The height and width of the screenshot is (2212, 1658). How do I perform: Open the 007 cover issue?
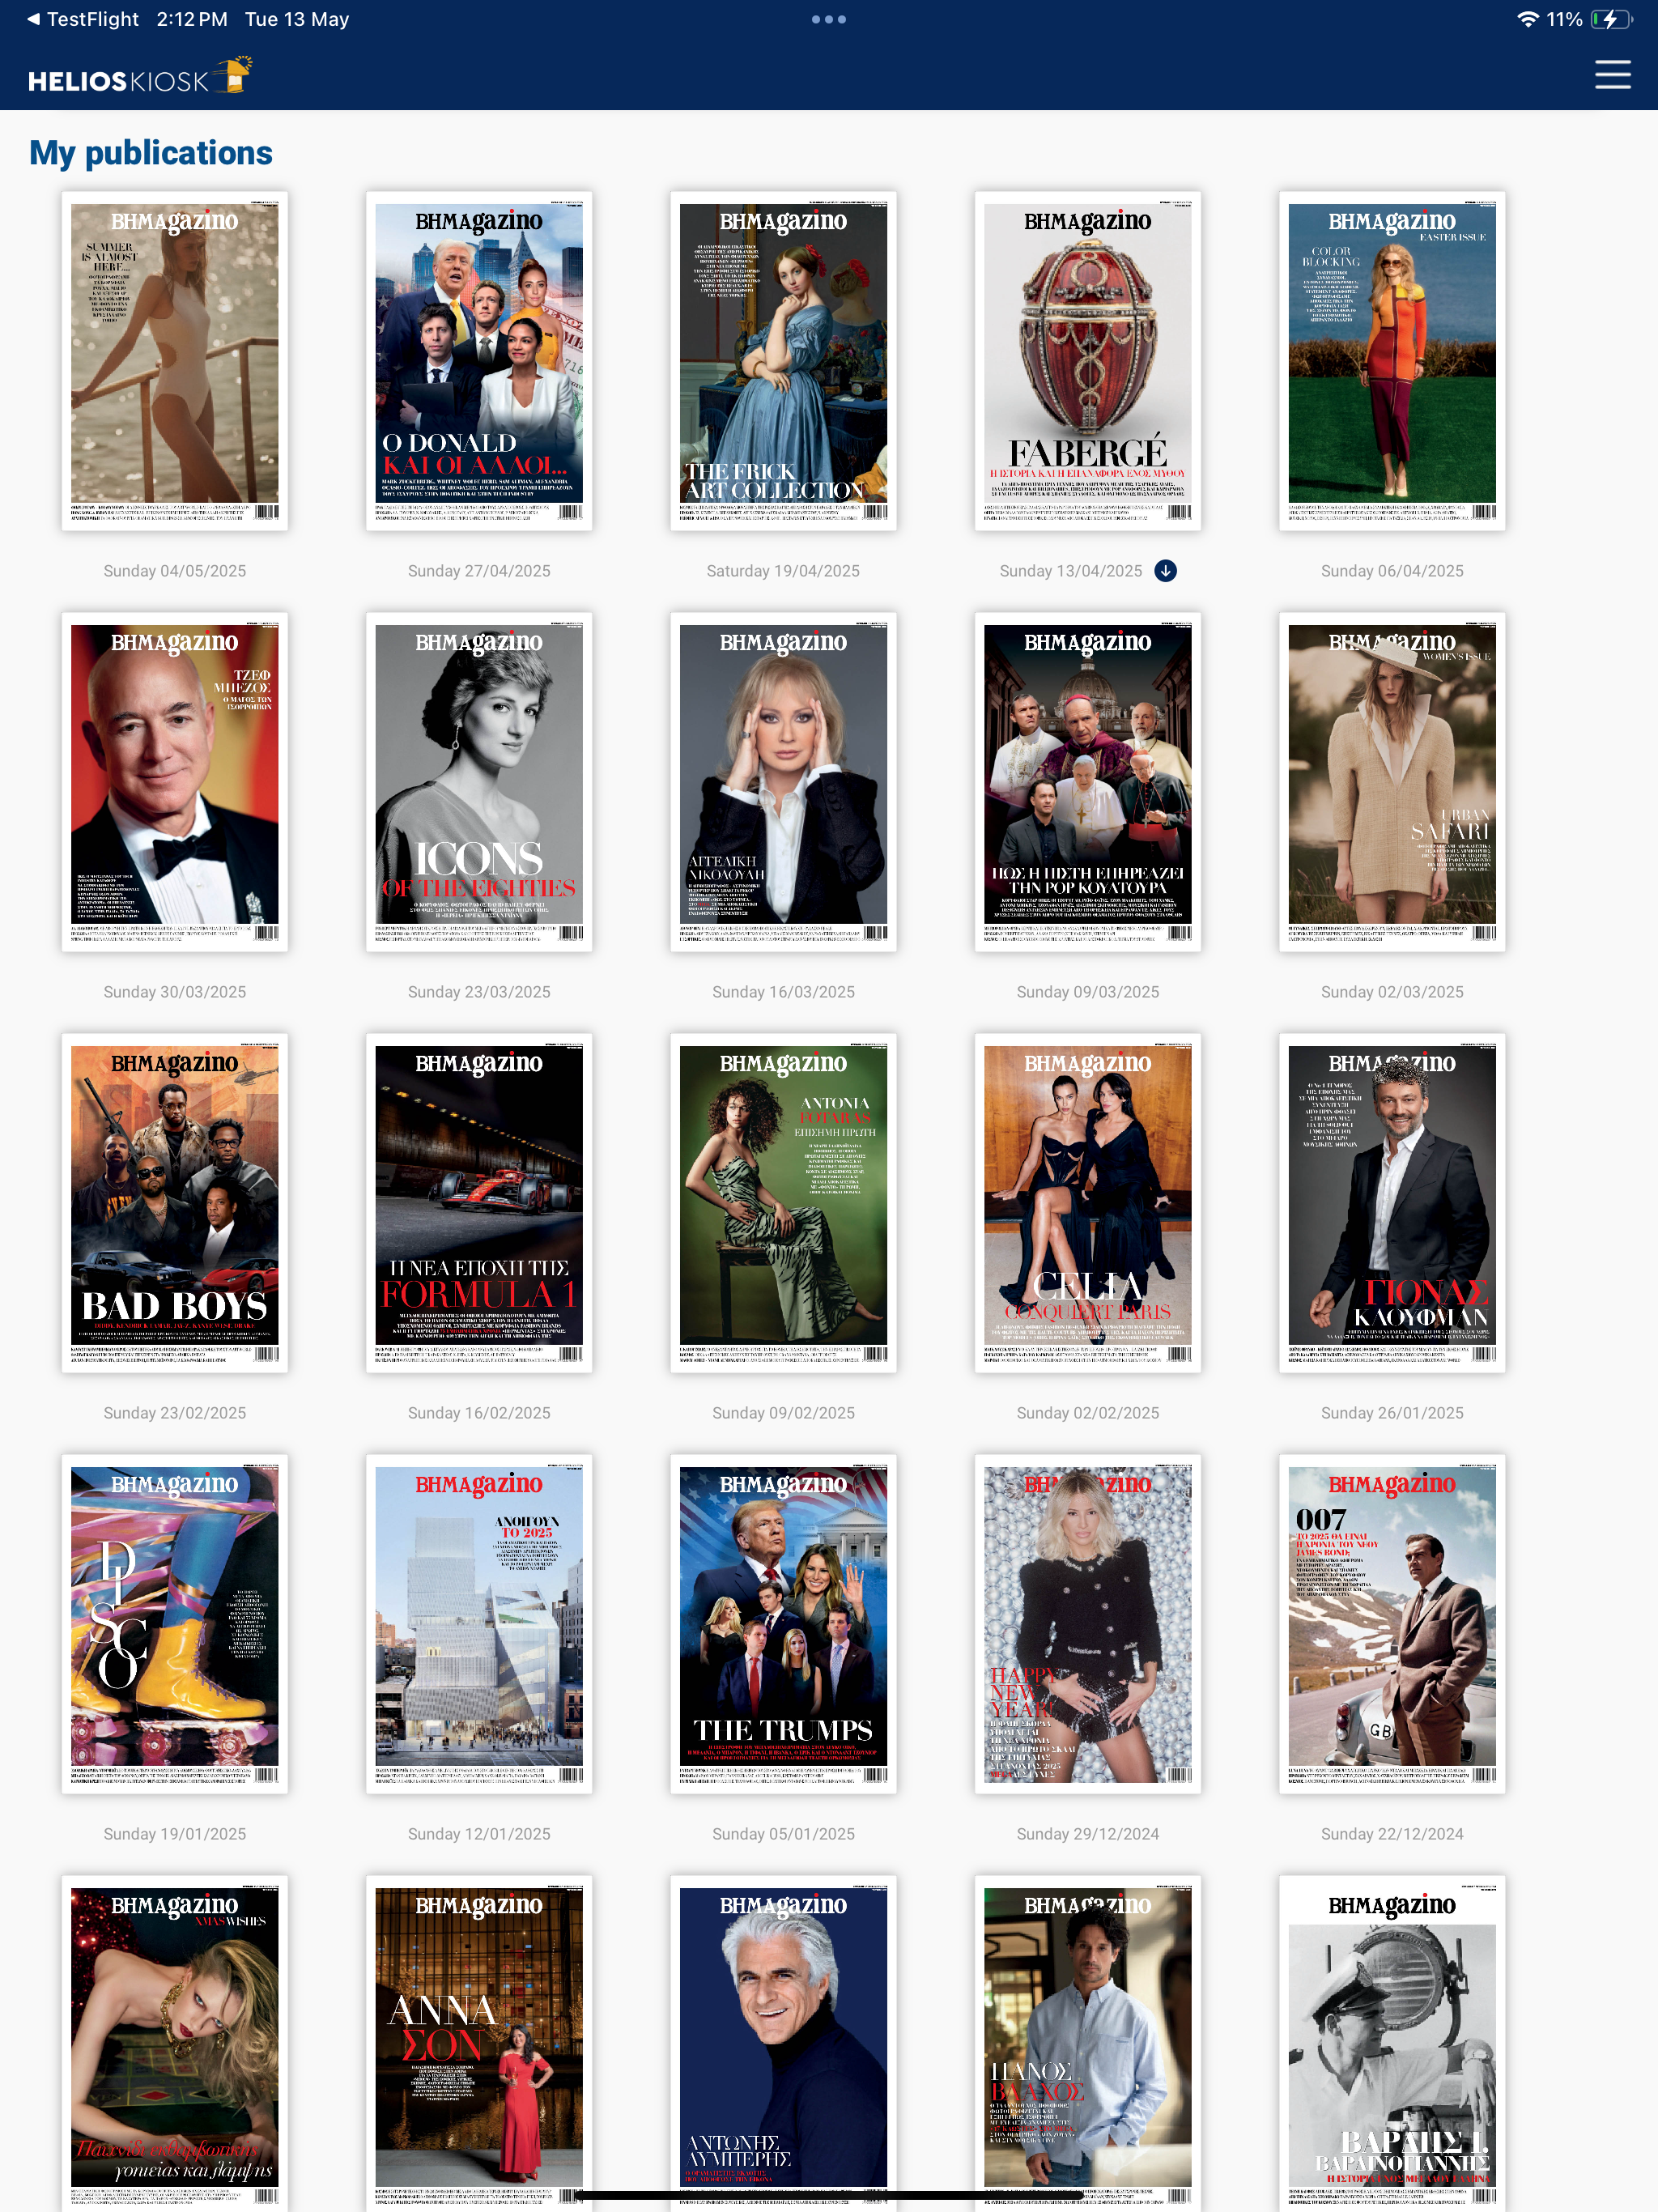coord(1392,1624)
